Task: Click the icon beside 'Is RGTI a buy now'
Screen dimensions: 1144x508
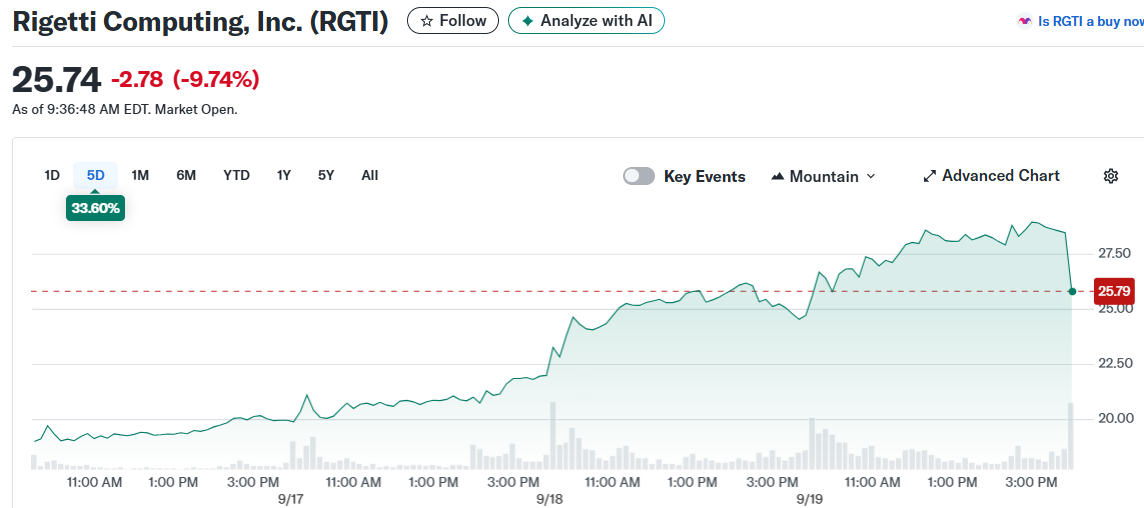Action: click(1024, 21)
